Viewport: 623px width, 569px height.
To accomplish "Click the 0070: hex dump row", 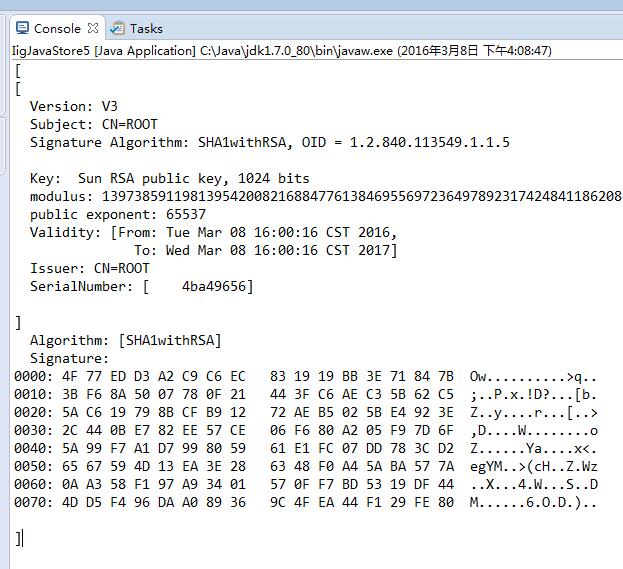I will tap(305, 502).
